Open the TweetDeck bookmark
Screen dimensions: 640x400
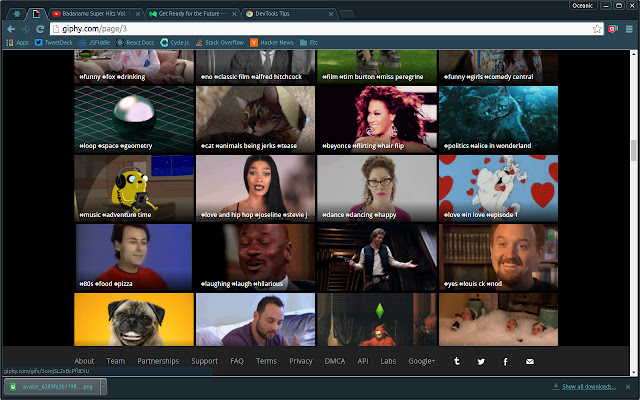(x=53, y=42)
